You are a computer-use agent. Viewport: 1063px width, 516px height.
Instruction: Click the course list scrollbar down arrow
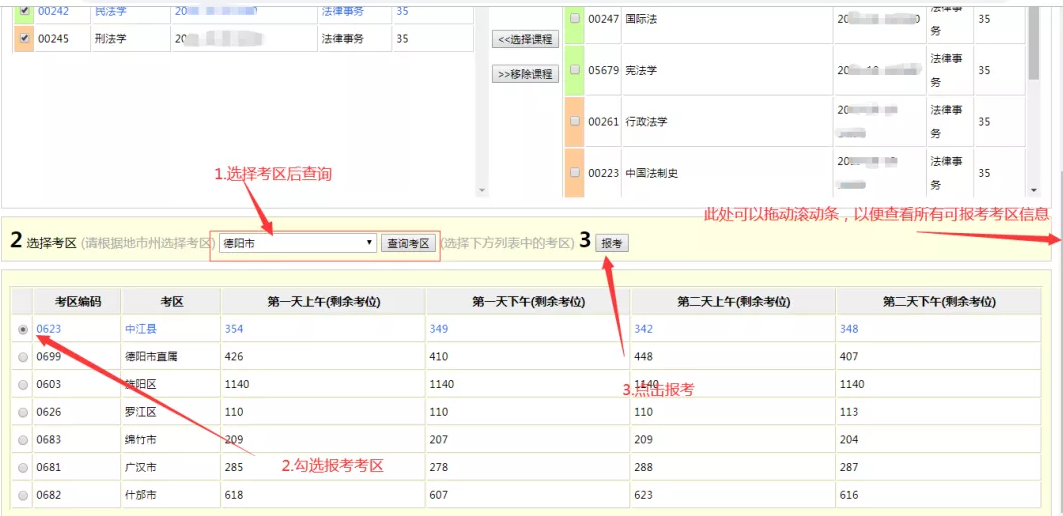pyautogui.click(x=1034, y=191)
